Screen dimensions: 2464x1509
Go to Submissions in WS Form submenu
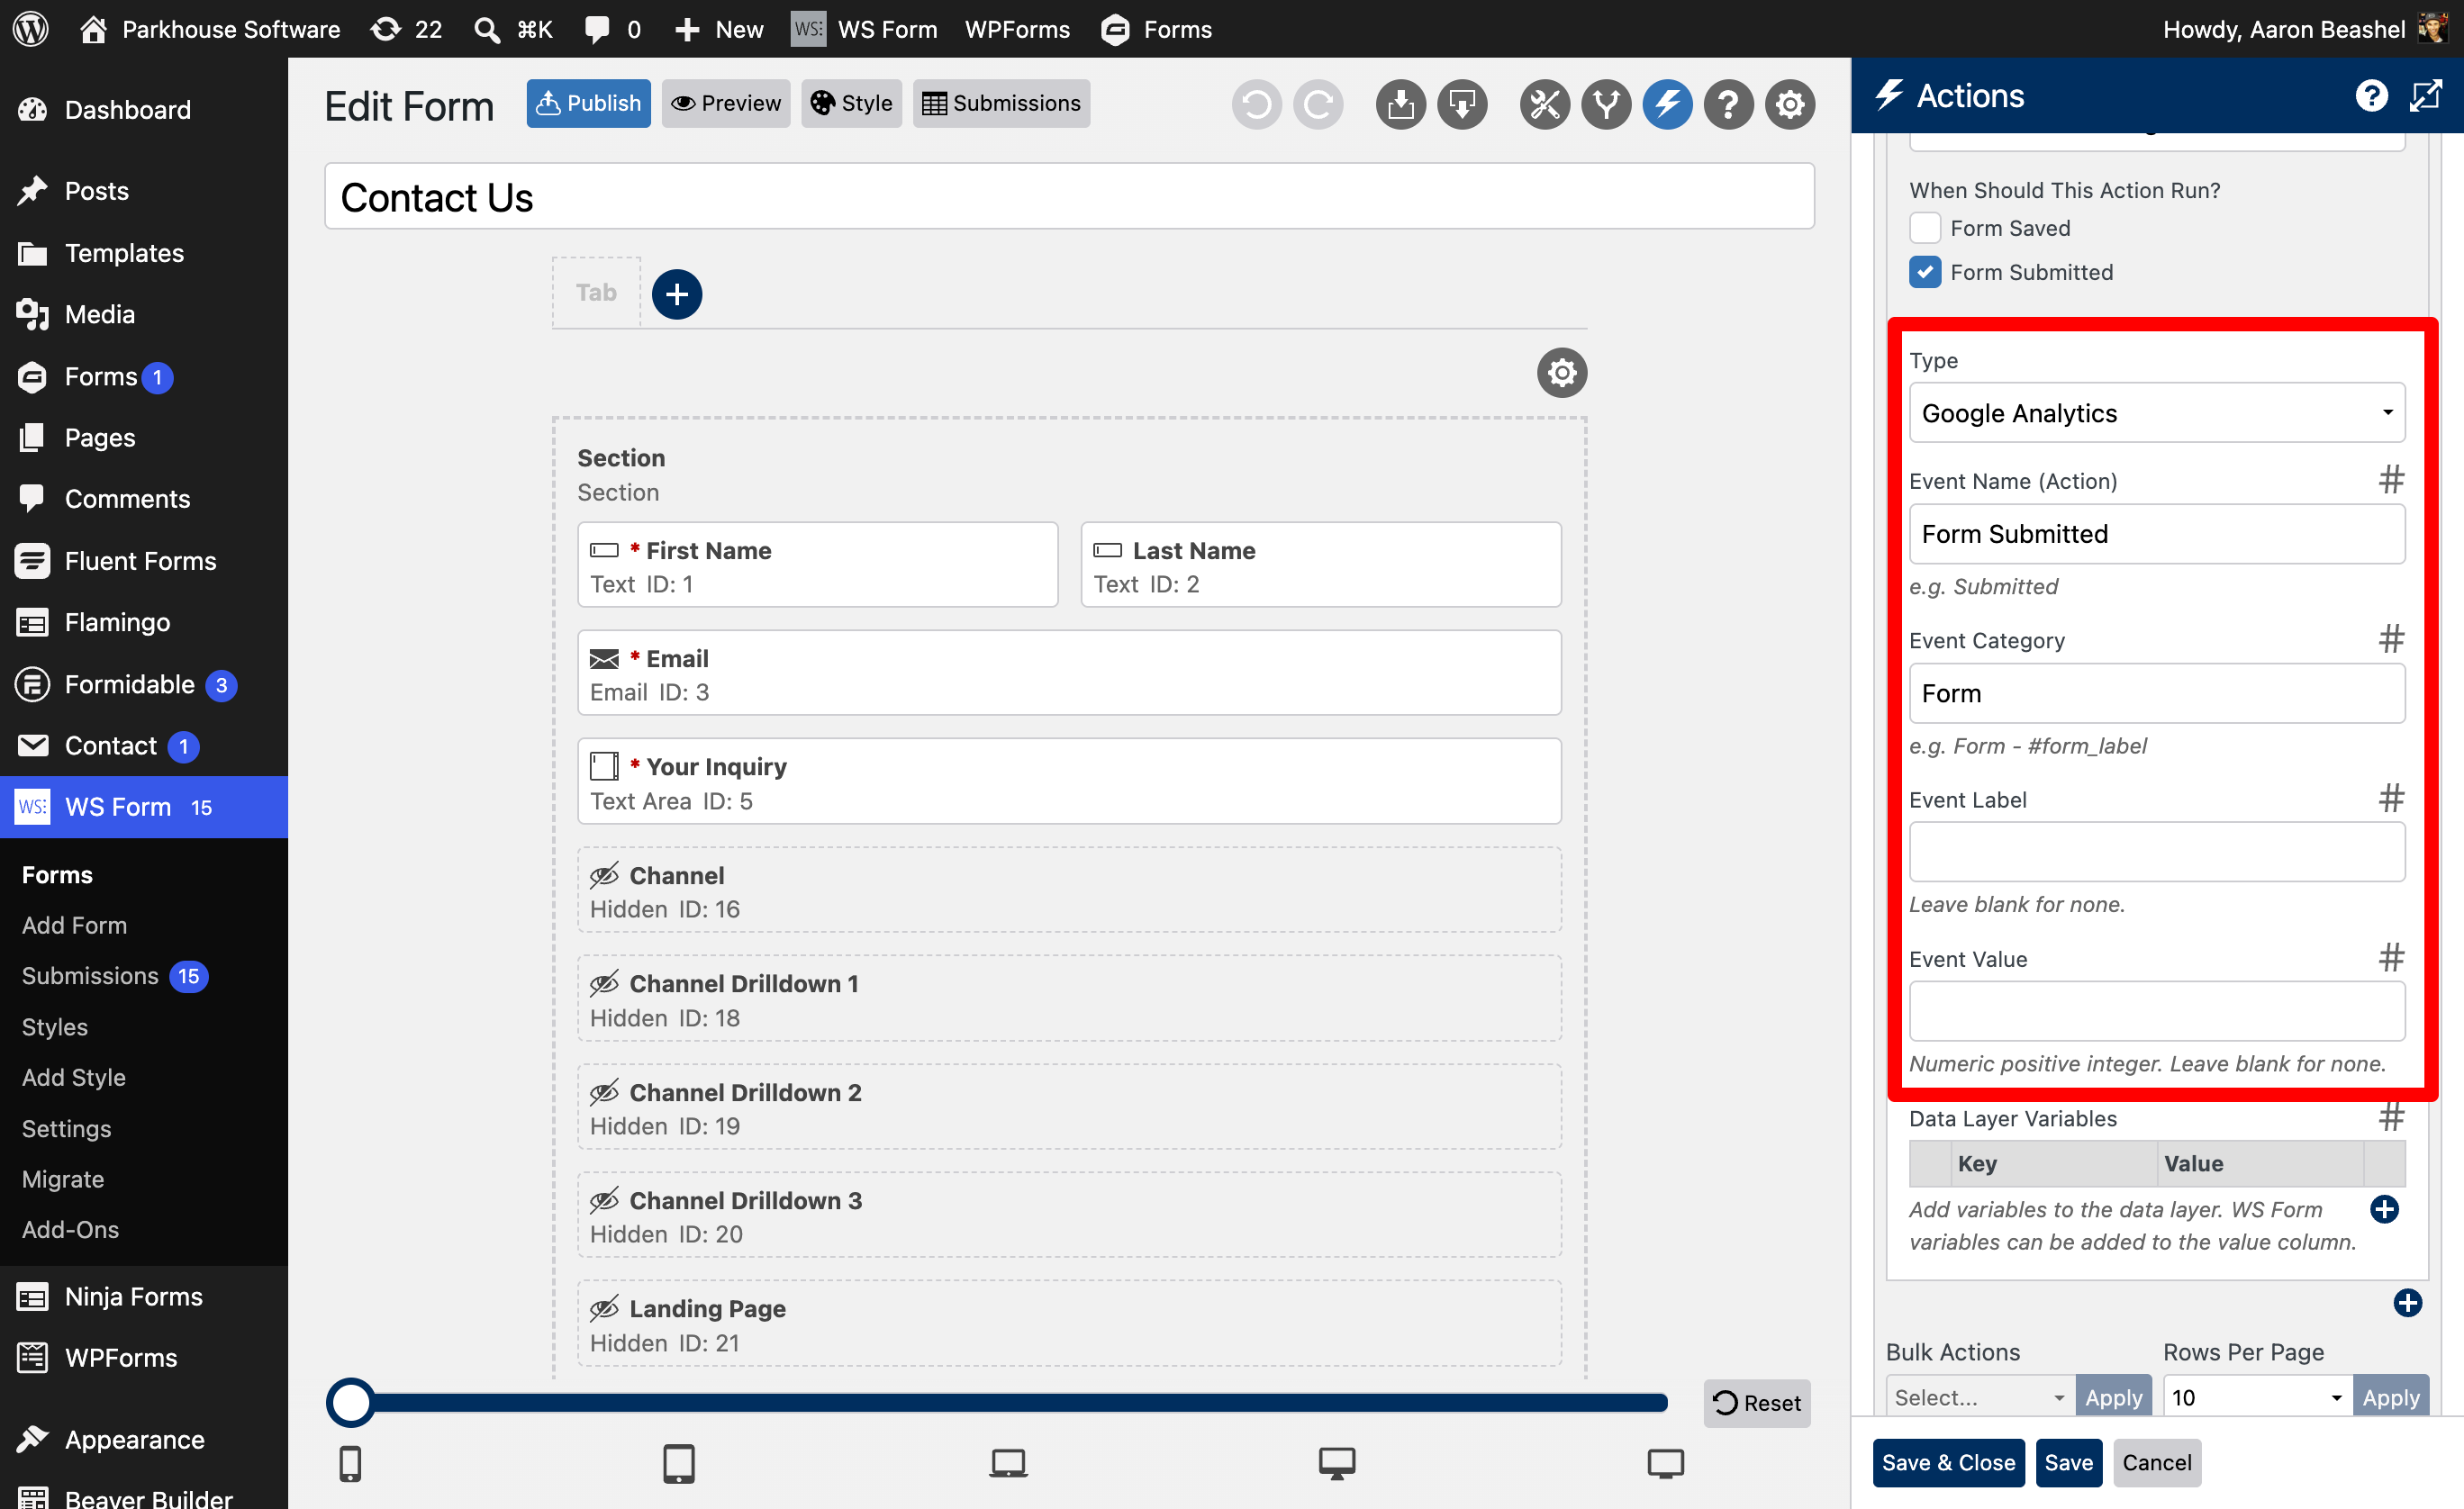[x=90, y=975]
